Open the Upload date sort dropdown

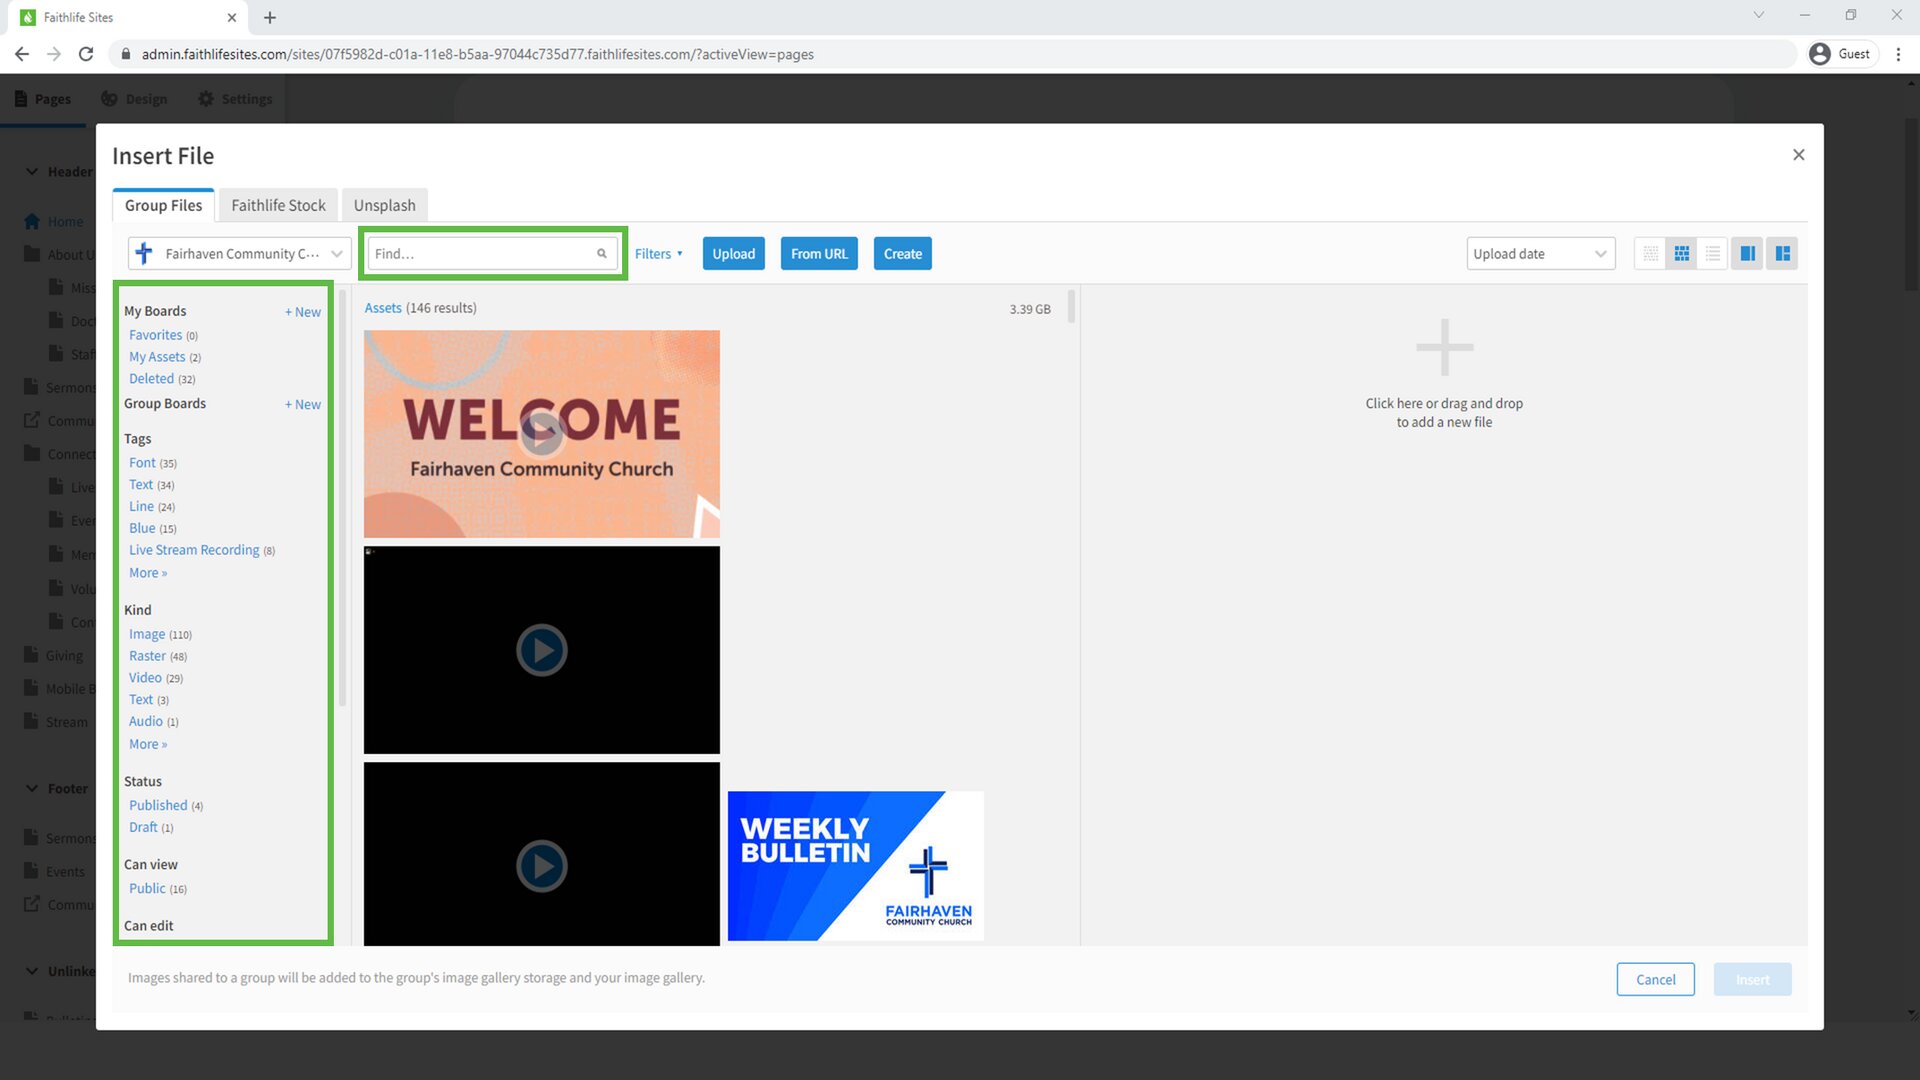pos(1540,254)
